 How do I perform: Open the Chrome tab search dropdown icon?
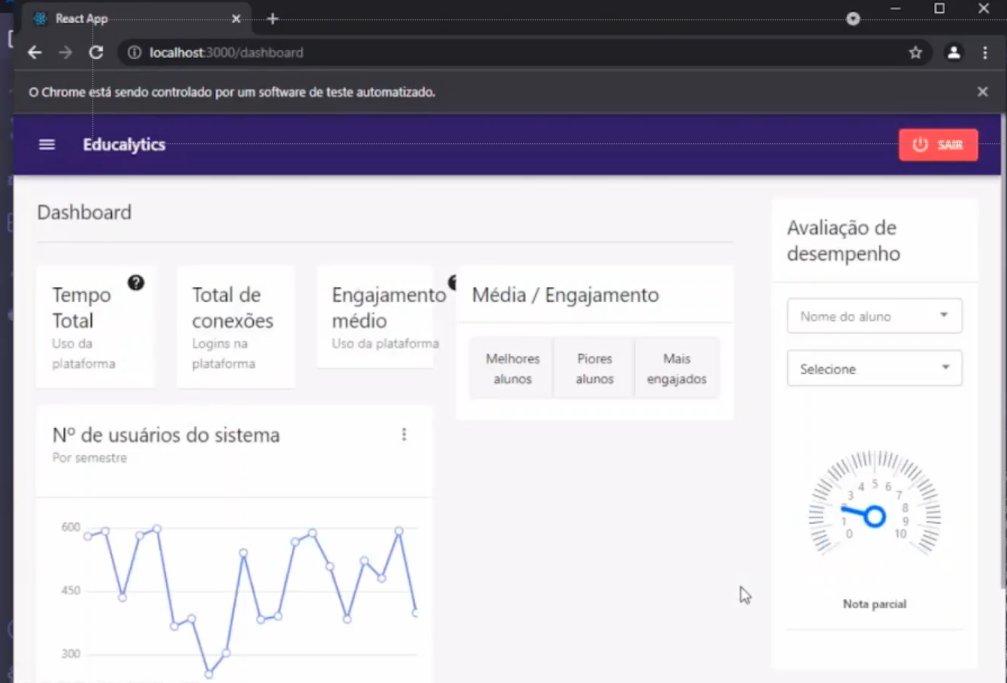(853, 19)
